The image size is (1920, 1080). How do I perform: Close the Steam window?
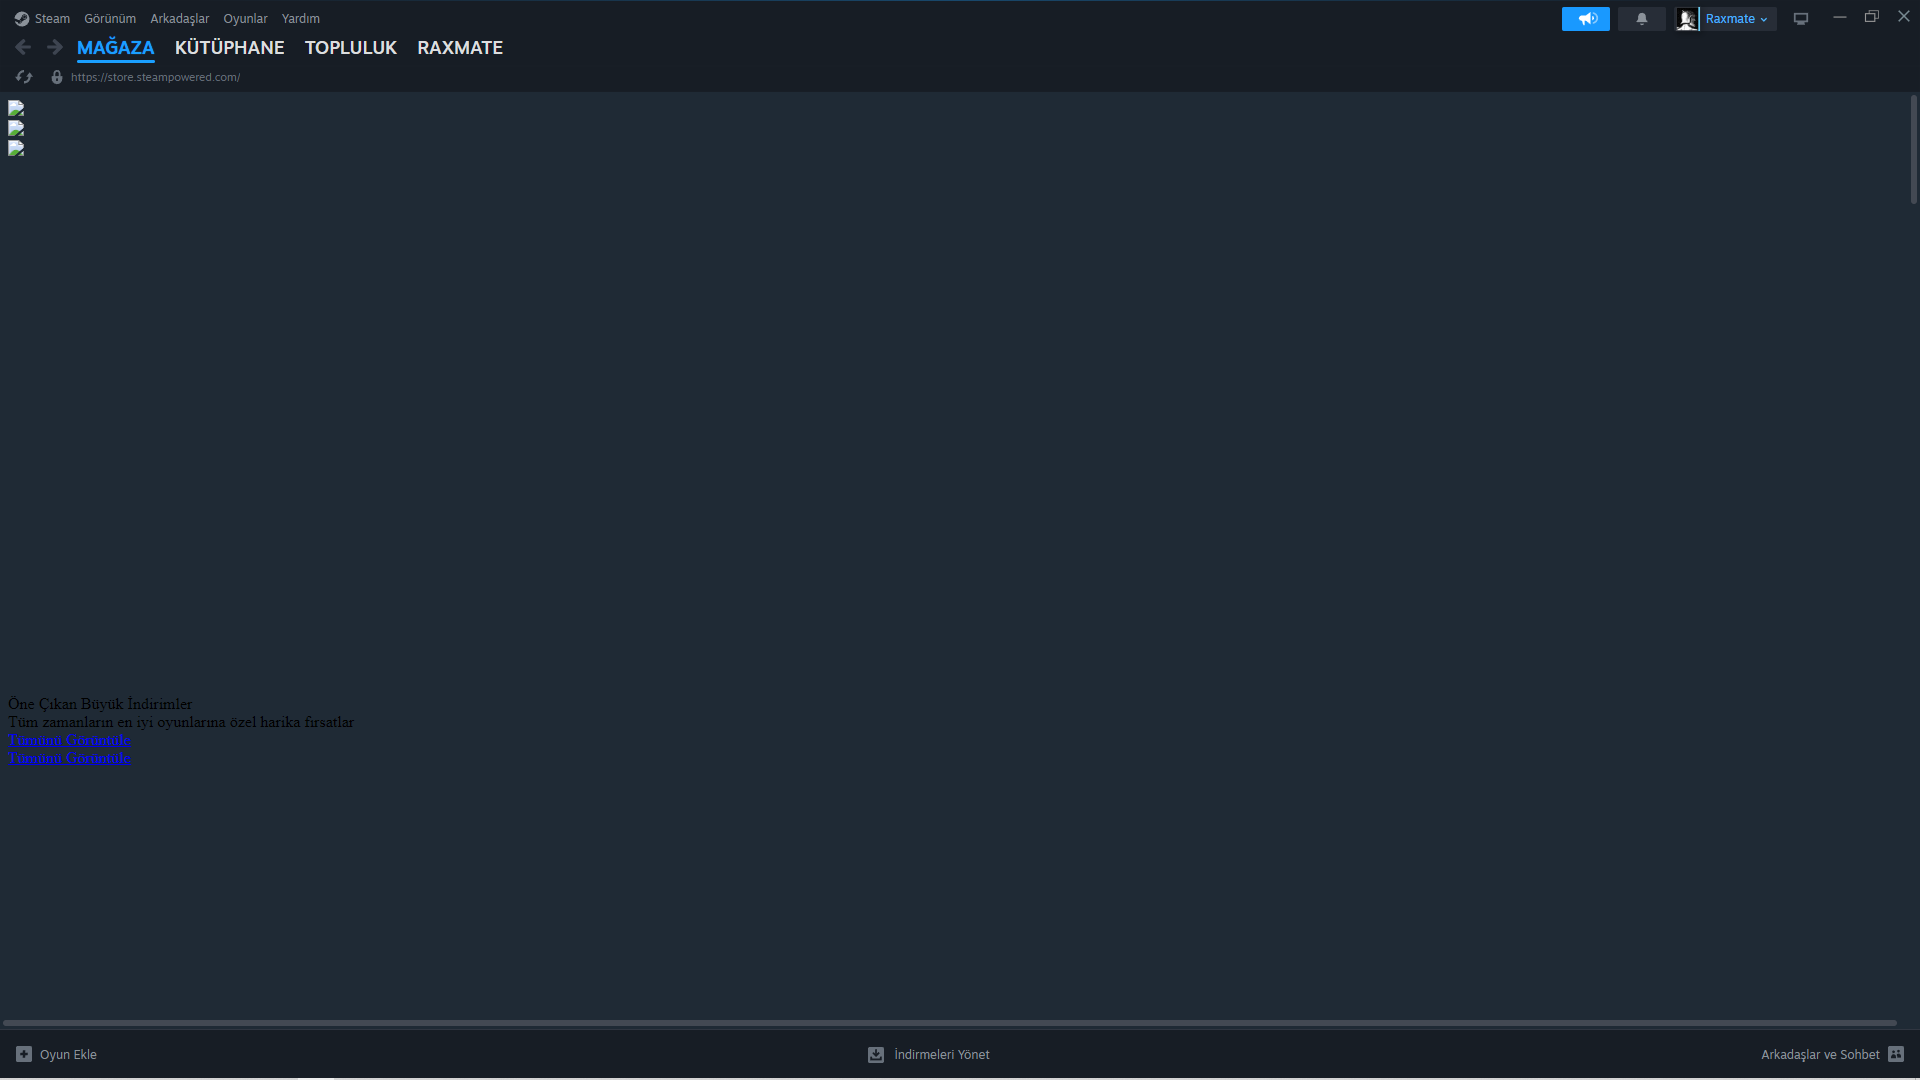point(1904,17)
